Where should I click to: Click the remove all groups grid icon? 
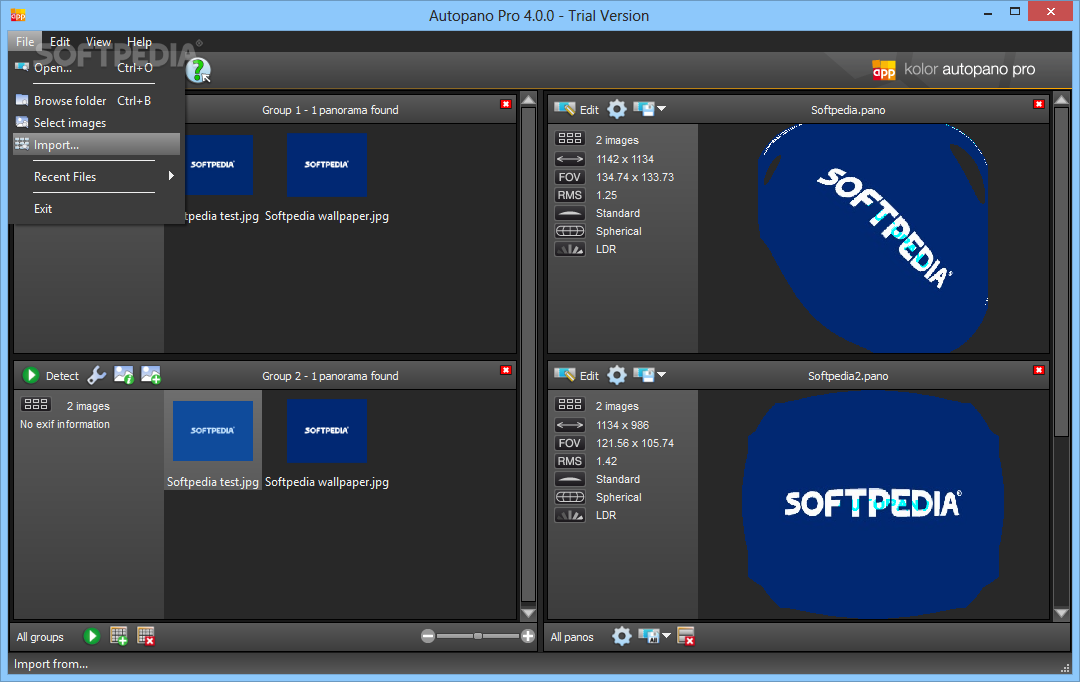tap(145, 636)
